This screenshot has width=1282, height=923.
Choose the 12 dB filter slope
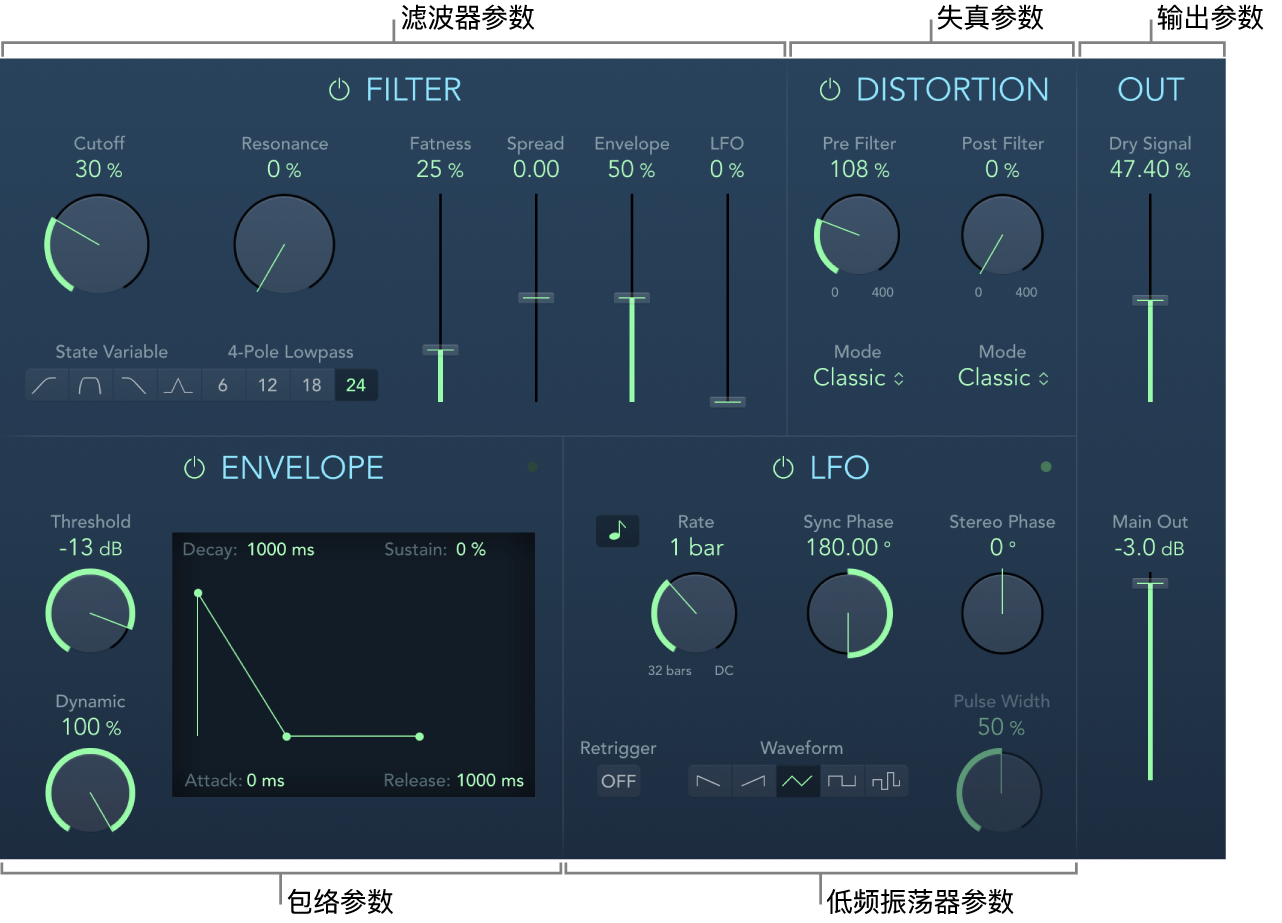[x=267, y=385]
